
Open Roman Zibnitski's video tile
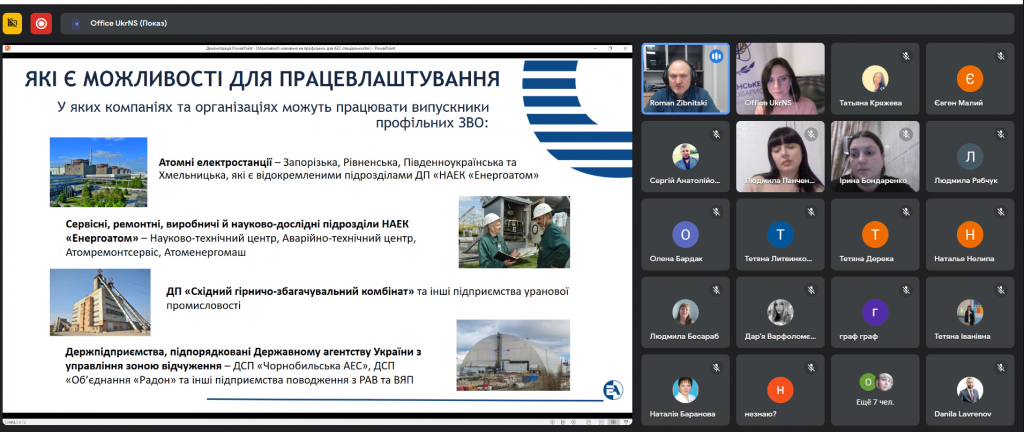tap(685, 76)
